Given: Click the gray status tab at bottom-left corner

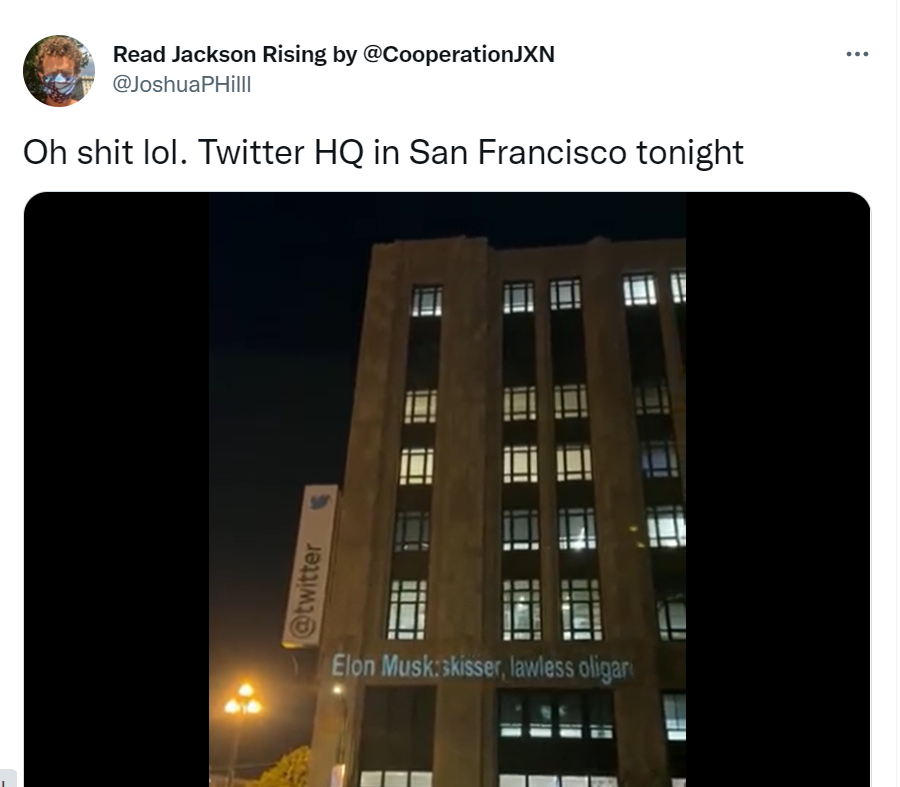Looking at the screenshot, I should click(x=8, y=779).
